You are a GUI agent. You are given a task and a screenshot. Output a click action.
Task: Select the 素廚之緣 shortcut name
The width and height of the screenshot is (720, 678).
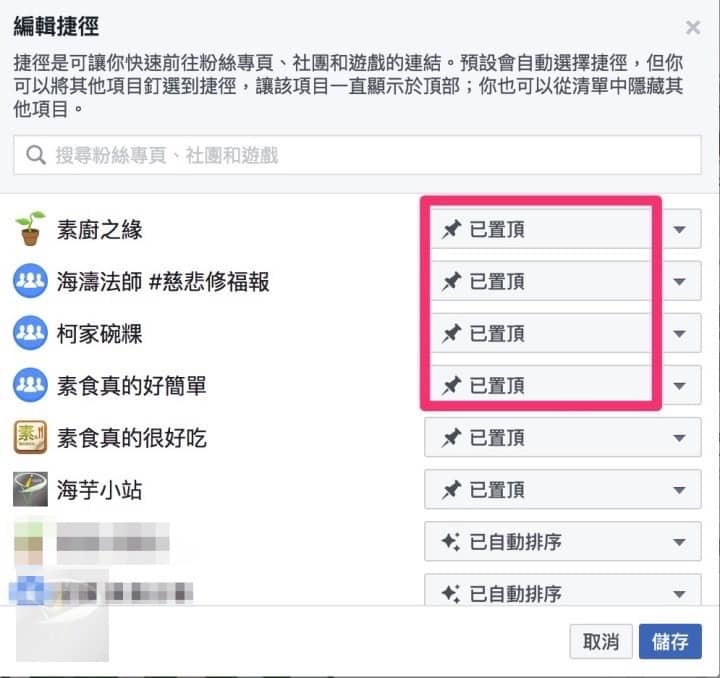coord(100,230)
